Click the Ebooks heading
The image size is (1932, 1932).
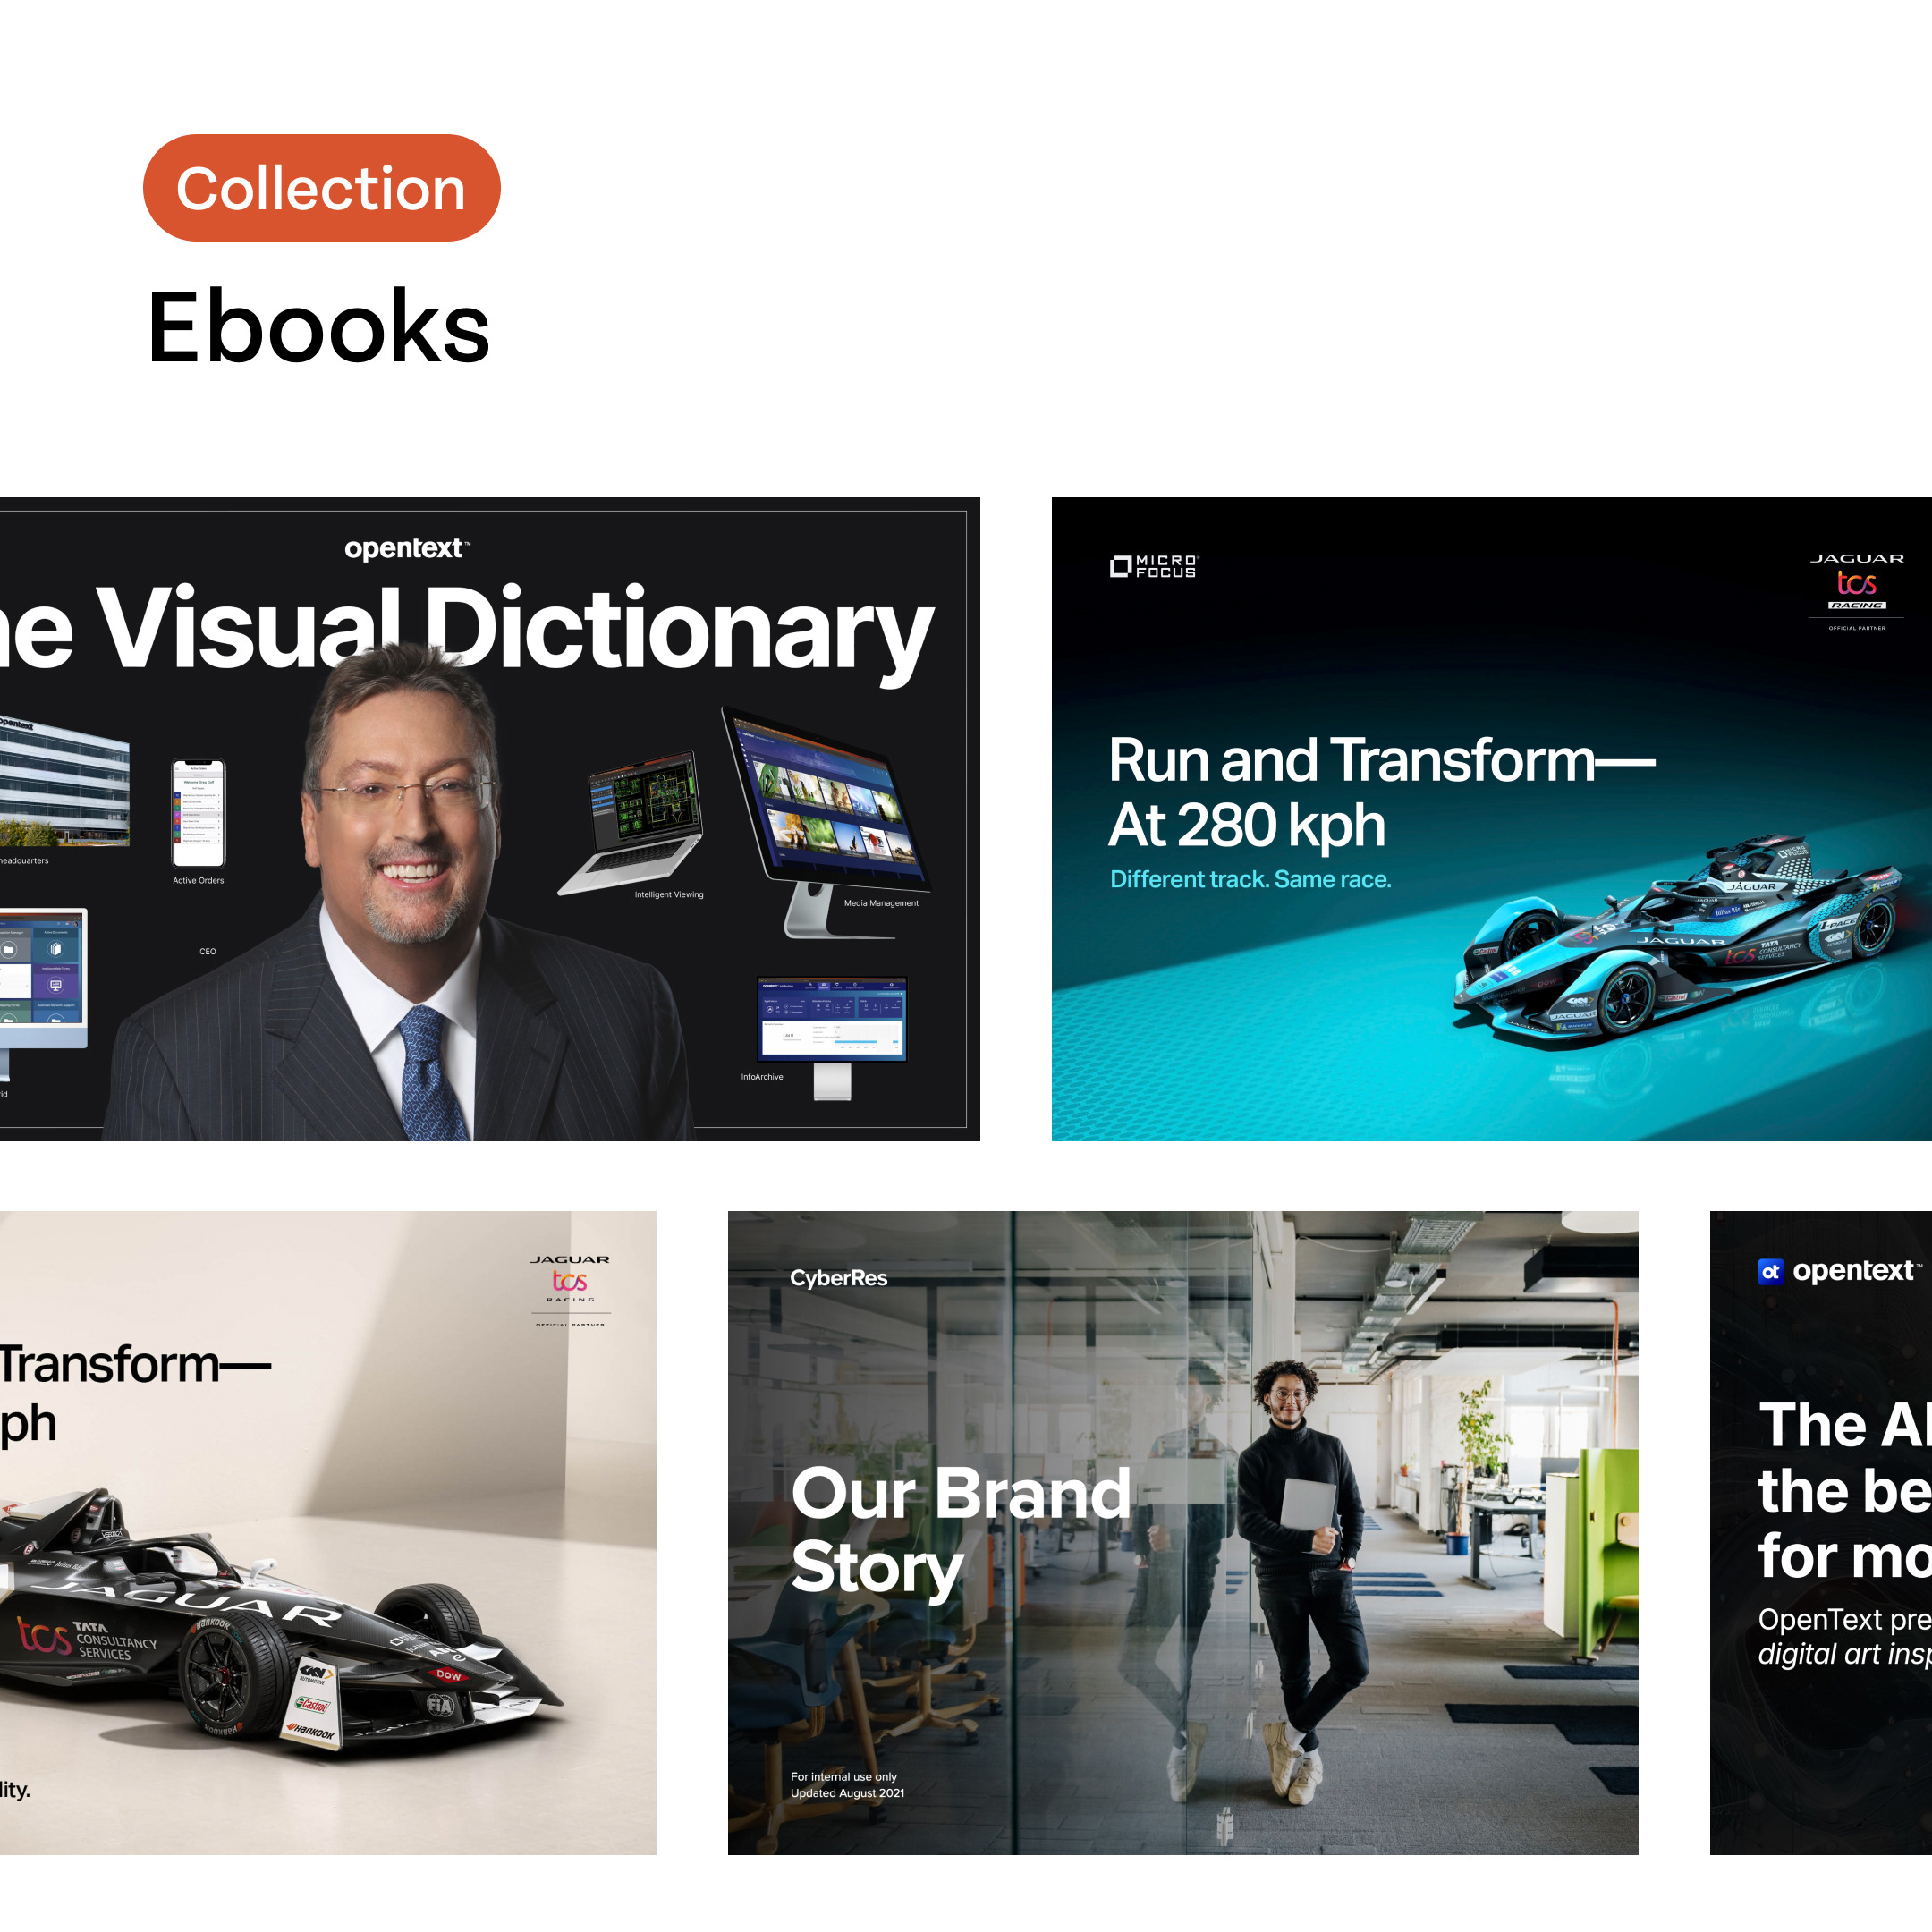pyautogui.click(x=318, y=327)
